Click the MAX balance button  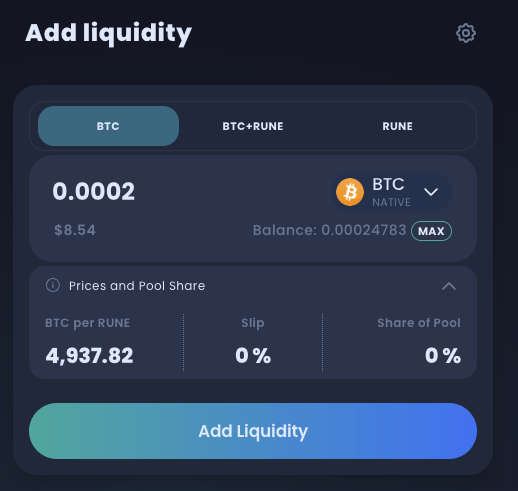[431, 231]
